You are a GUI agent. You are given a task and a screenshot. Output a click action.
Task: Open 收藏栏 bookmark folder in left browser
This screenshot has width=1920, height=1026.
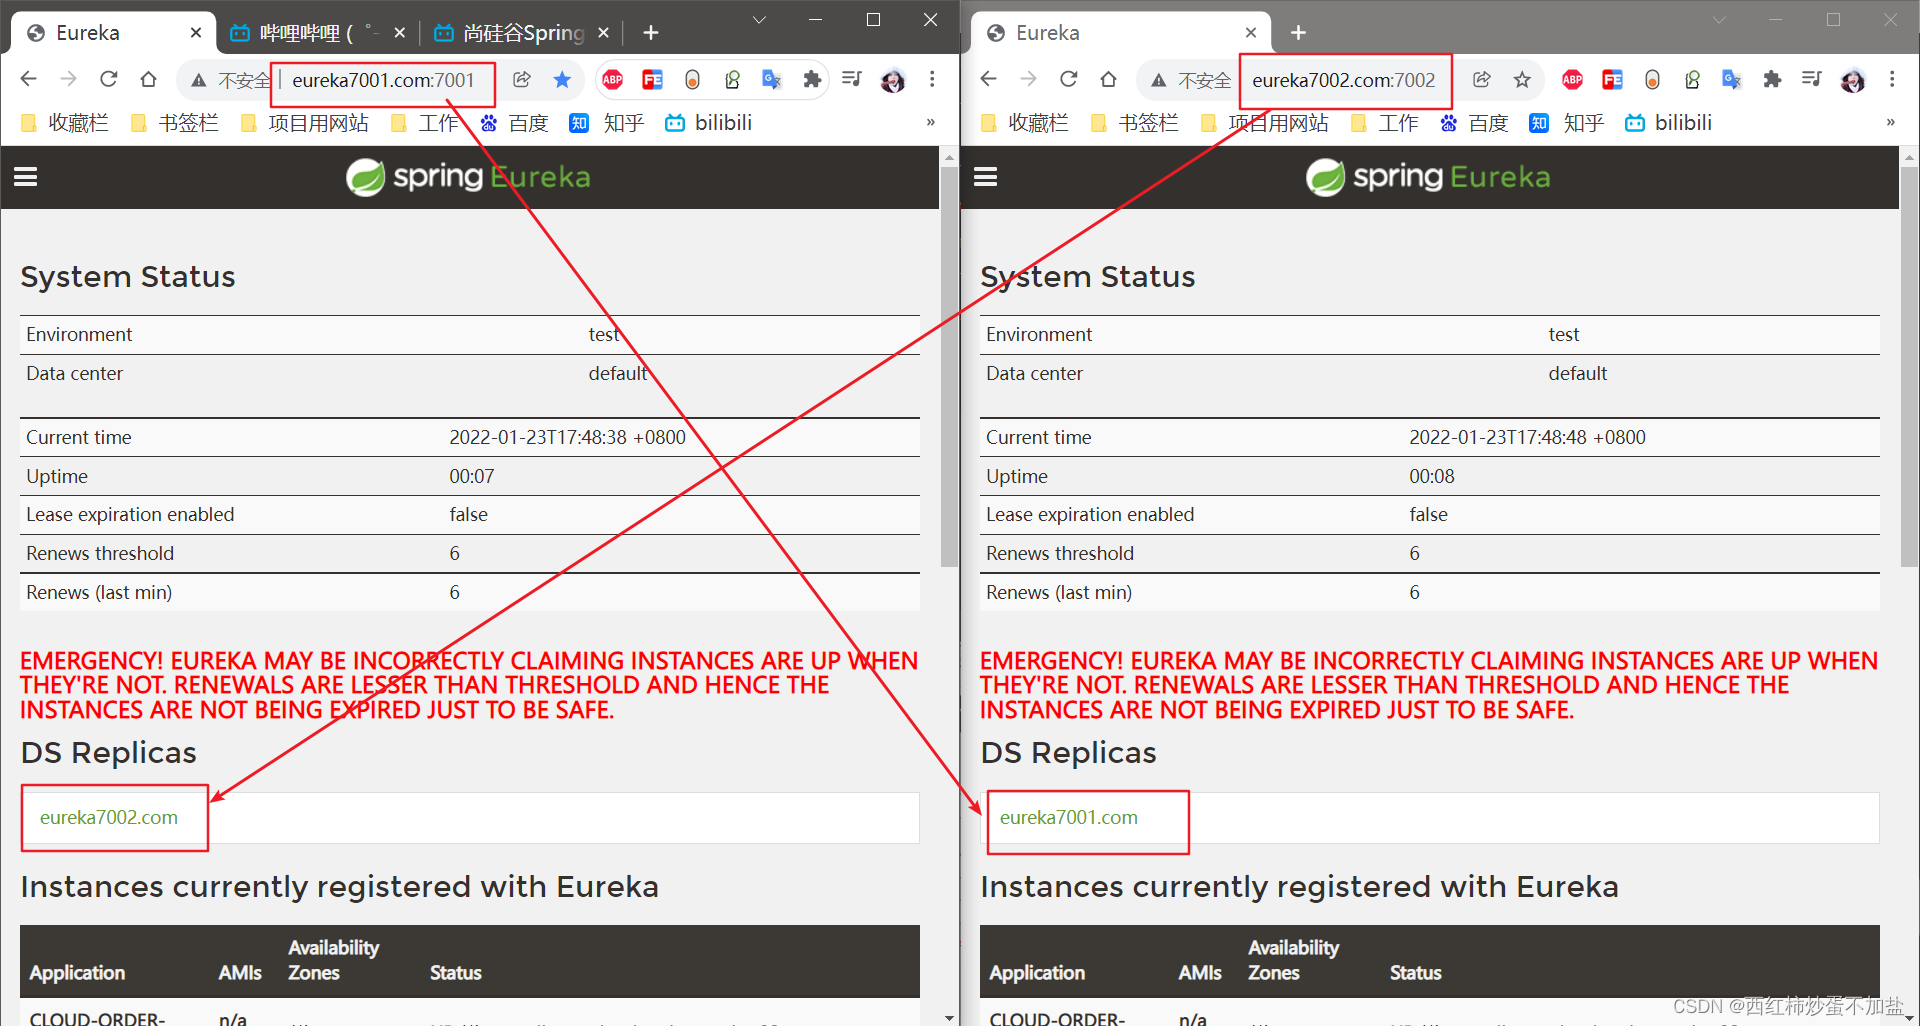click(x=65, y=122)
